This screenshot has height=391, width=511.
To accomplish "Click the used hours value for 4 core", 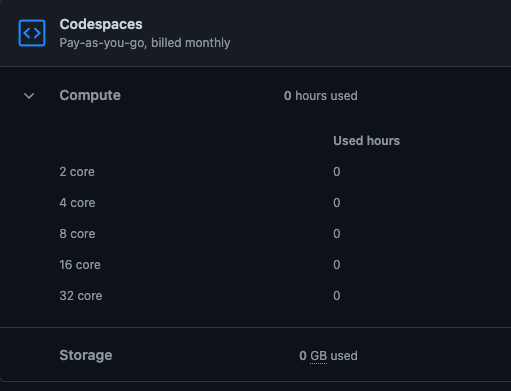I will (x=337, y=203).
